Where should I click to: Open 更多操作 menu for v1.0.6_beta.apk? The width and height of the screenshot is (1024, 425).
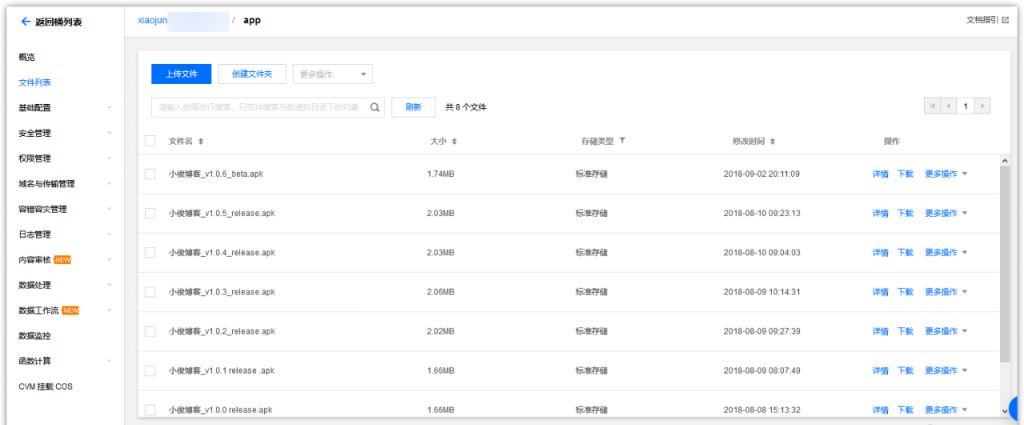coord(945,174)
